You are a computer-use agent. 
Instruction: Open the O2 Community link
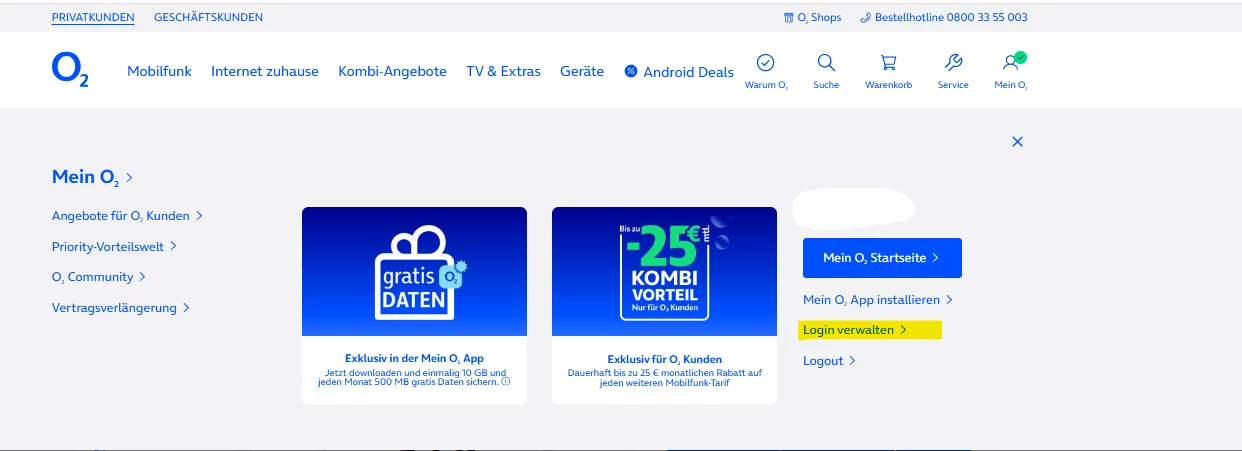(99, 277)
